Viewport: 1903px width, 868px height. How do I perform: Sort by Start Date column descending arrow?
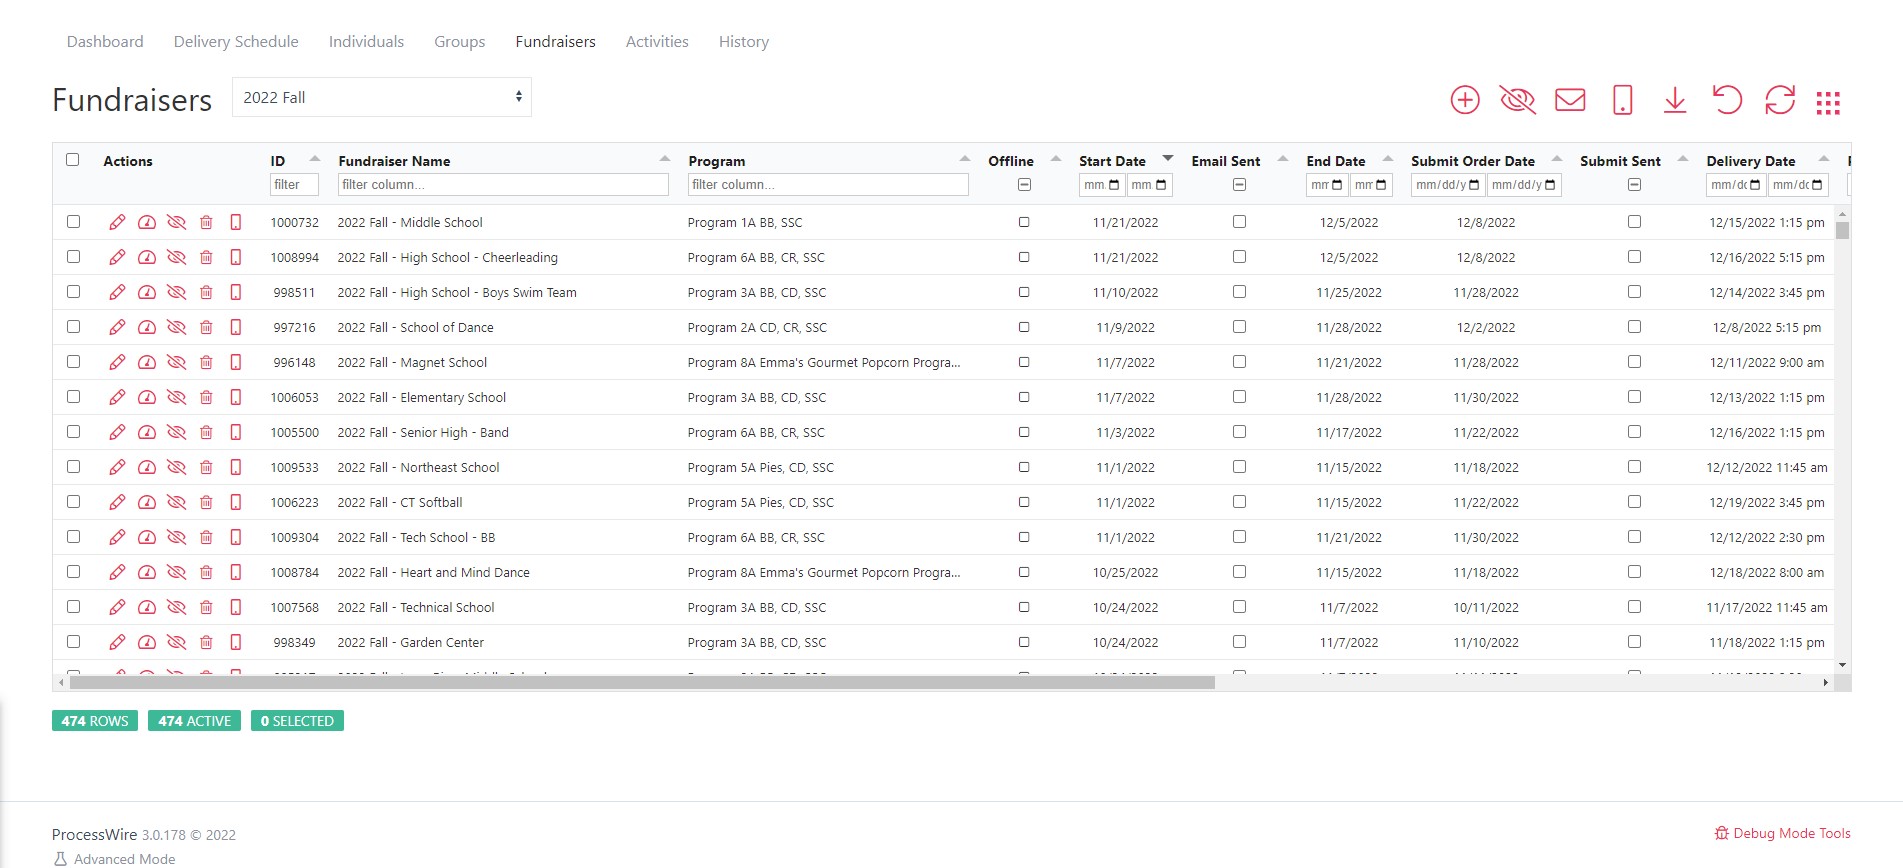pos(1167,159)
